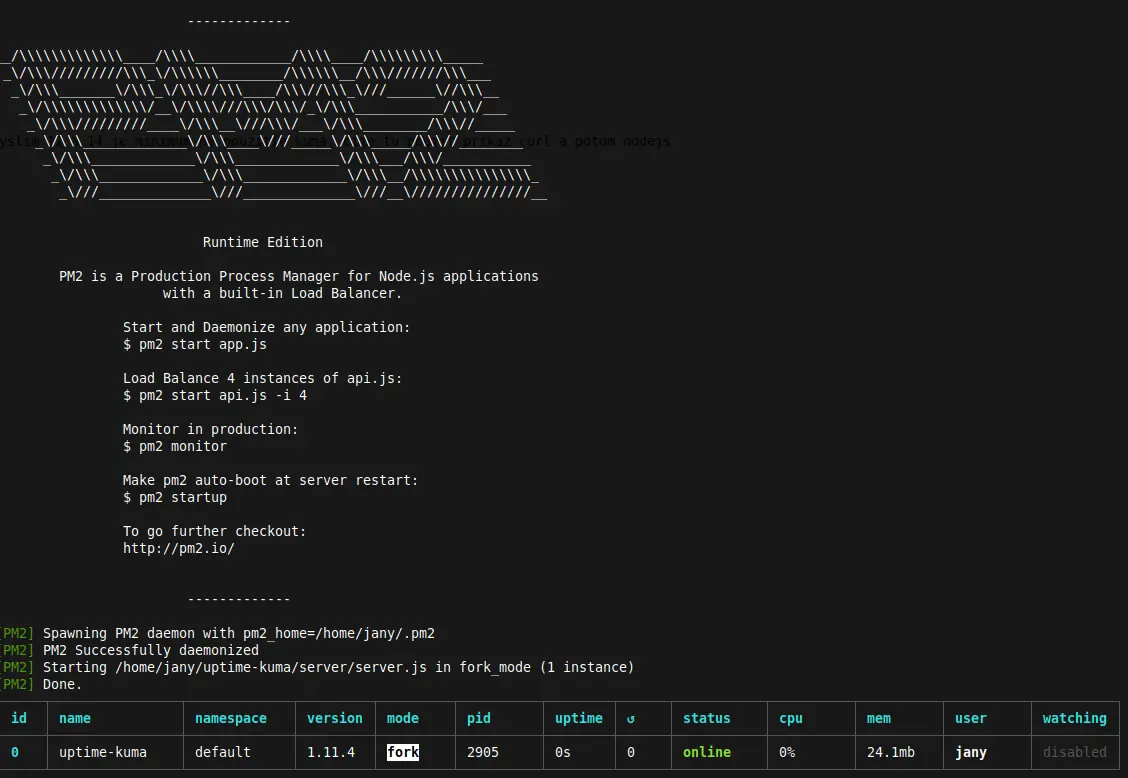Select the "$ pm2 start app.js" command line

click(195, 345)
